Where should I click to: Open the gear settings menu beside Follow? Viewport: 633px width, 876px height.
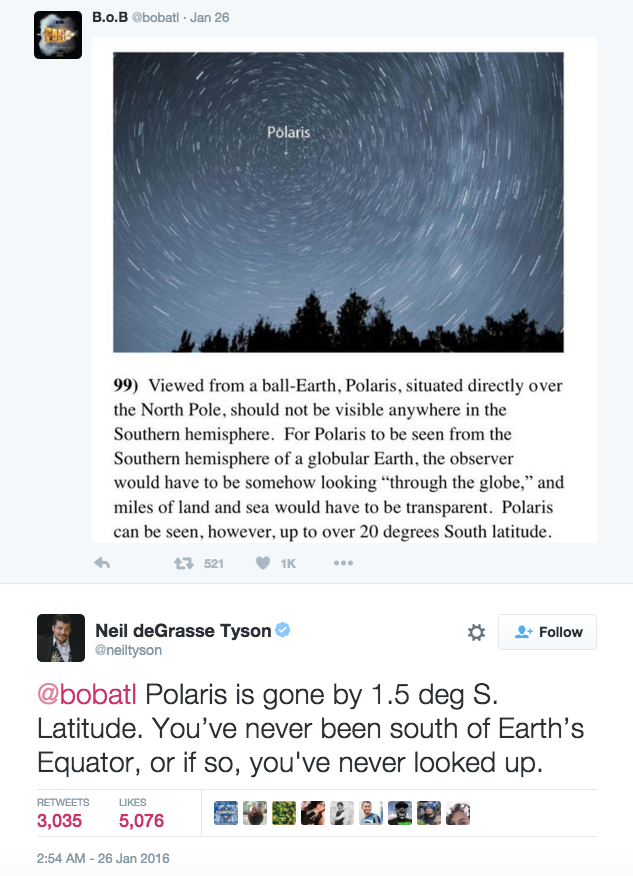476,632
